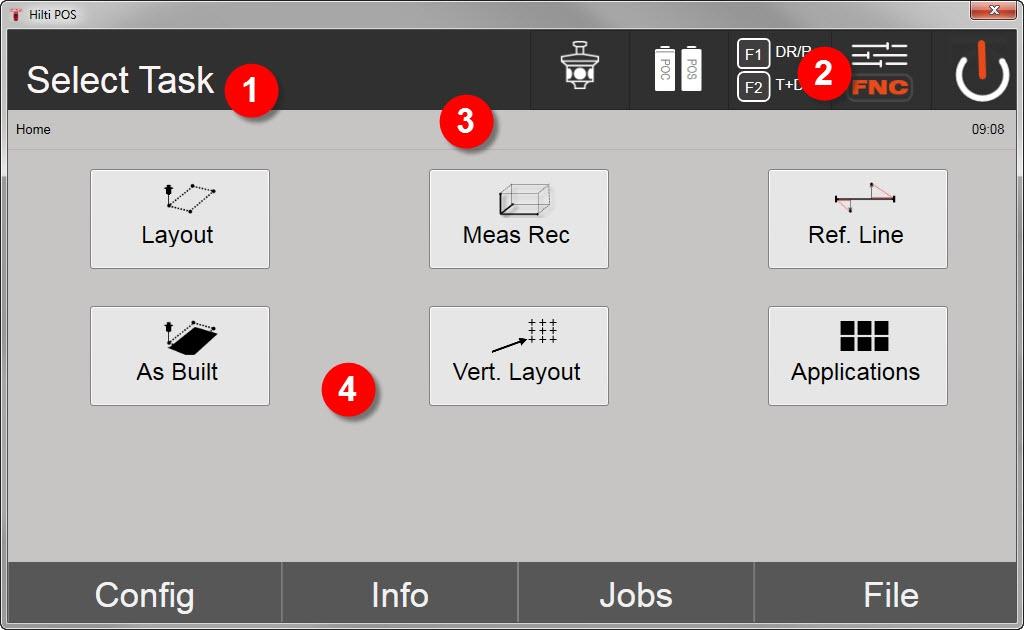
Task: Open the File menu tab
Action: (890, 594)
